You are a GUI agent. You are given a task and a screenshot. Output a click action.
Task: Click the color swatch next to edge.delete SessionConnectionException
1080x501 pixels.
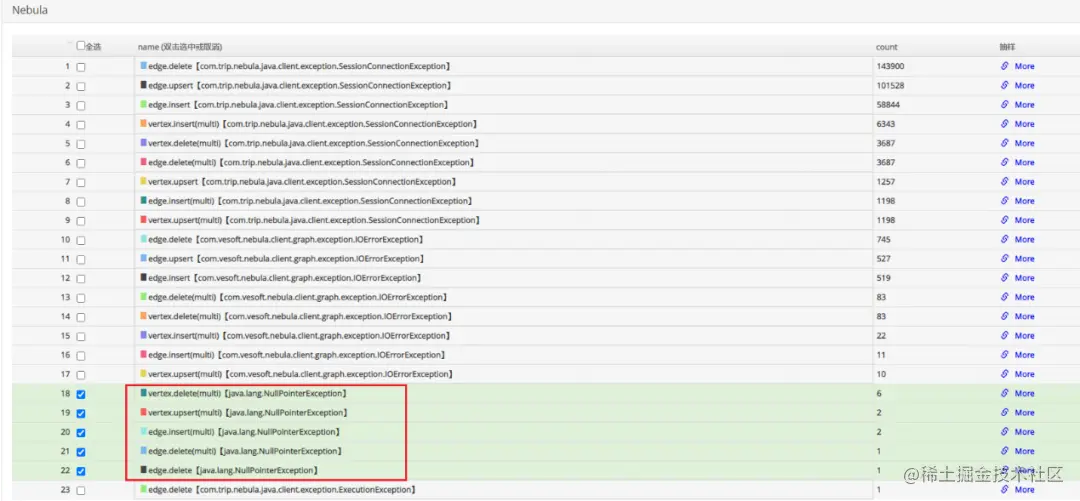click(x=144, y=65)
